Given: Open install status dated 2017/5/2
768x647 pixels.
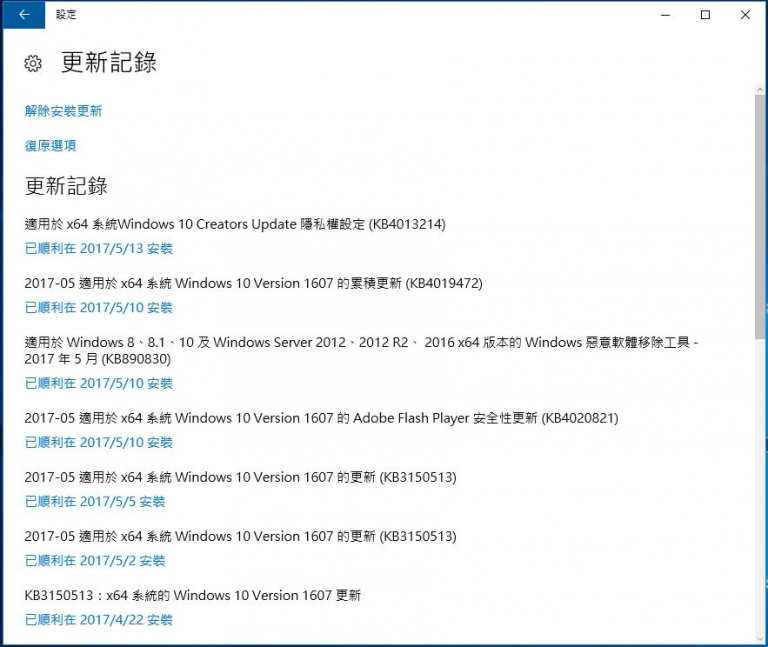Looking at the screenshot, I should pyautogui.click(x=95, y=561).
